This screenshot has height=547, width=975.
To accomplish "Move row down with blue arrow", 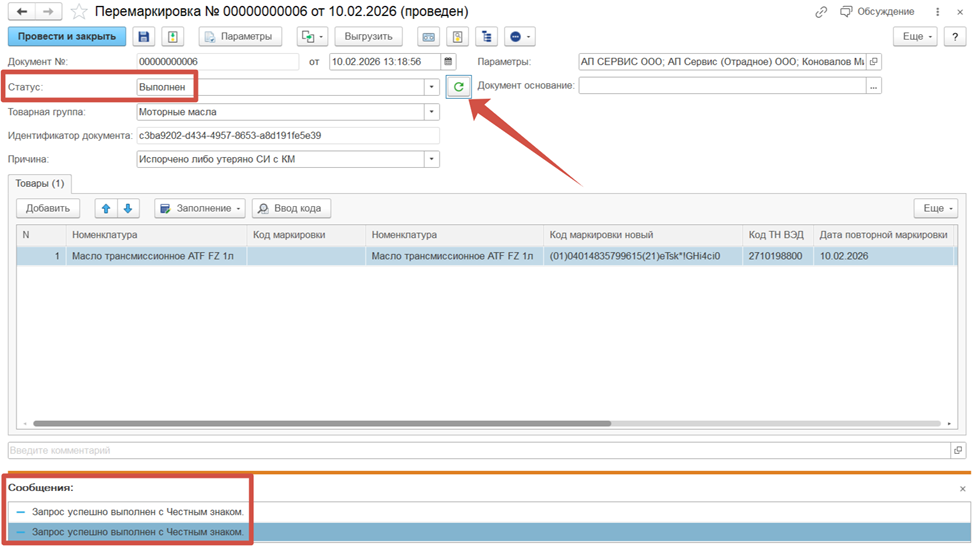I will pyautogui.click(x=128, y=208).
